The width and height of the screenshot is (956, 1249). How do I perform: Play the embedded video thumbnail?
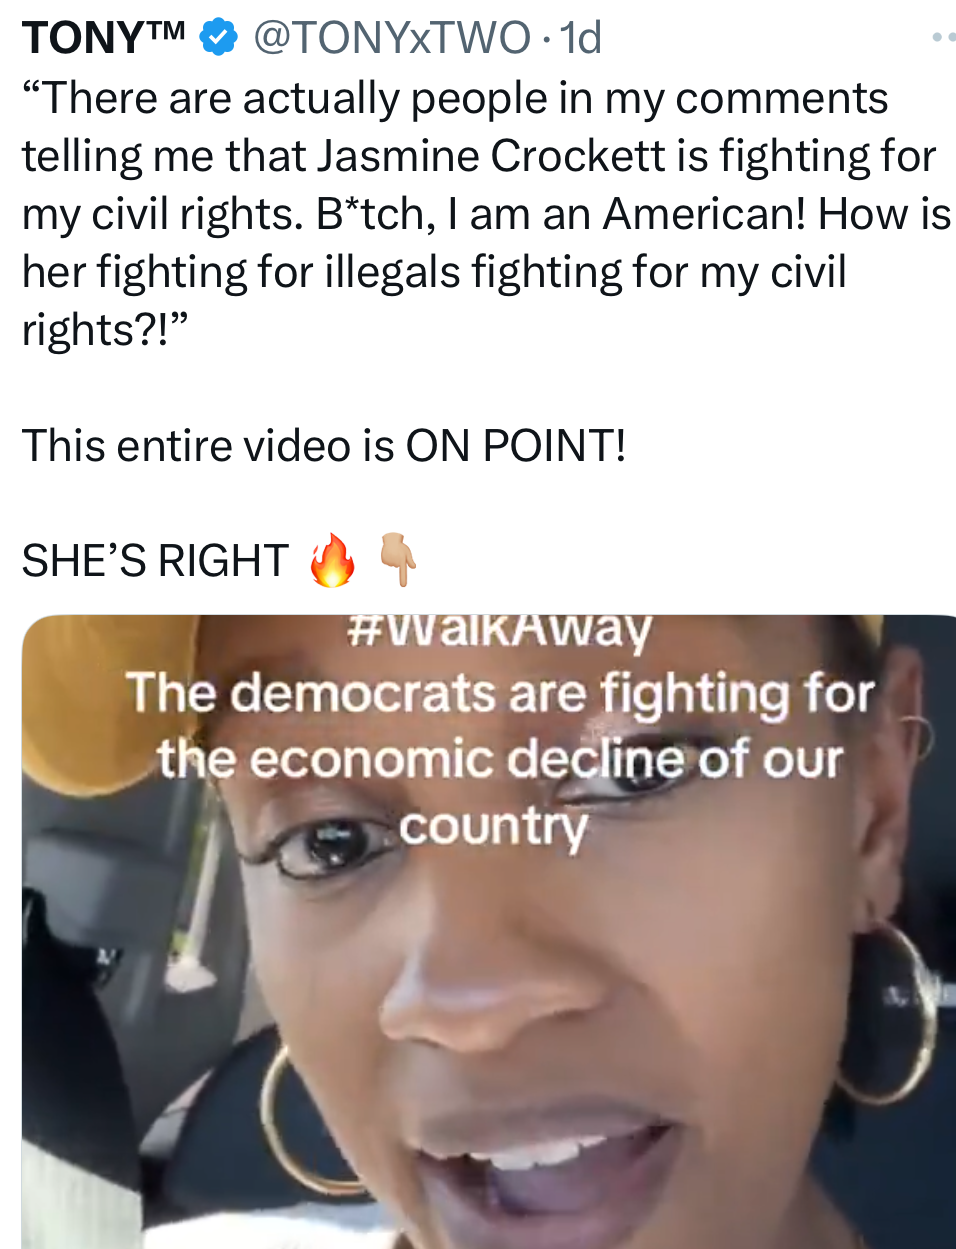pyautogui.click(x=489, y=932)
